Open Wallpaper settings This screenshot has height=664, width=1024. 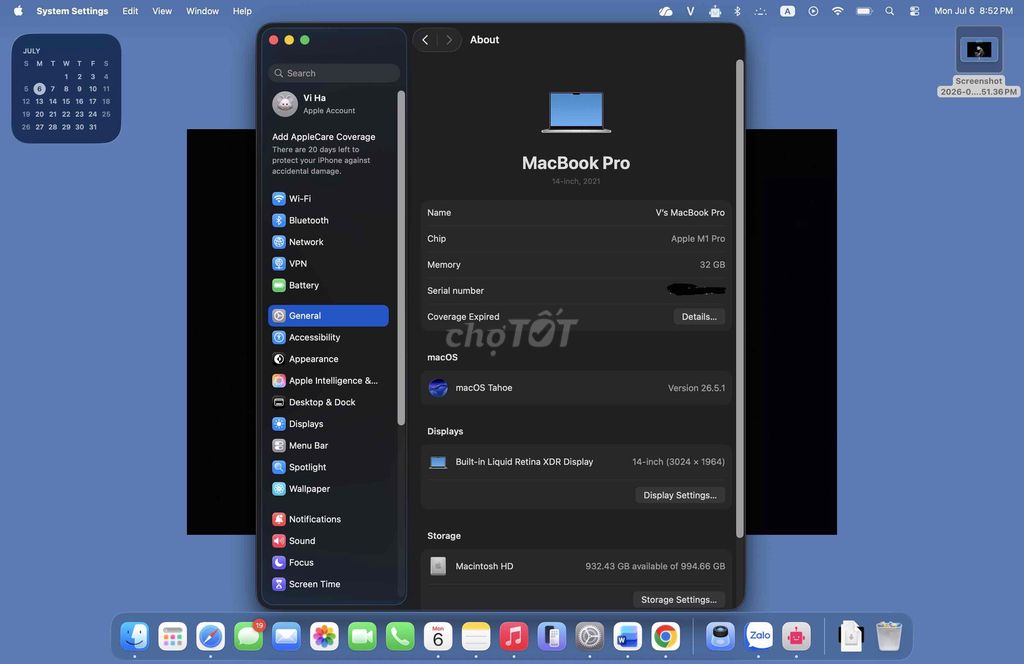[328, 488]
